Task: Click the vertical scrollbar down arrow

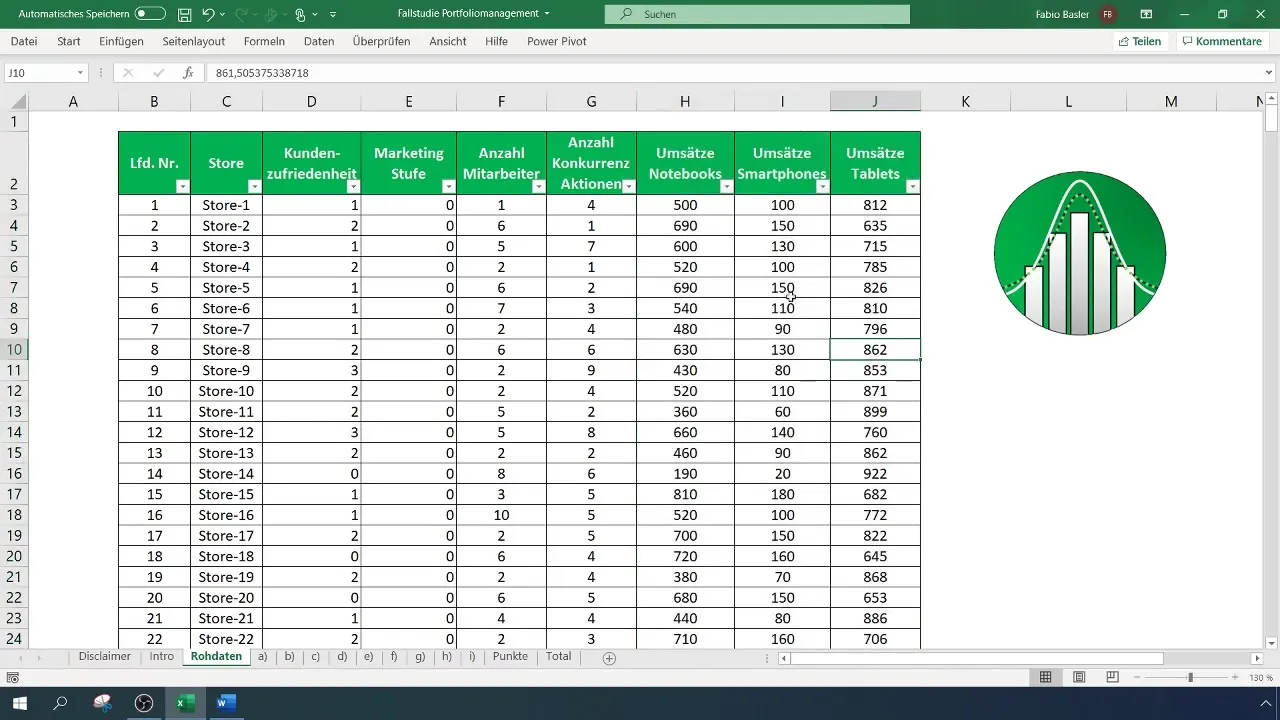Action: (1271, 643)
